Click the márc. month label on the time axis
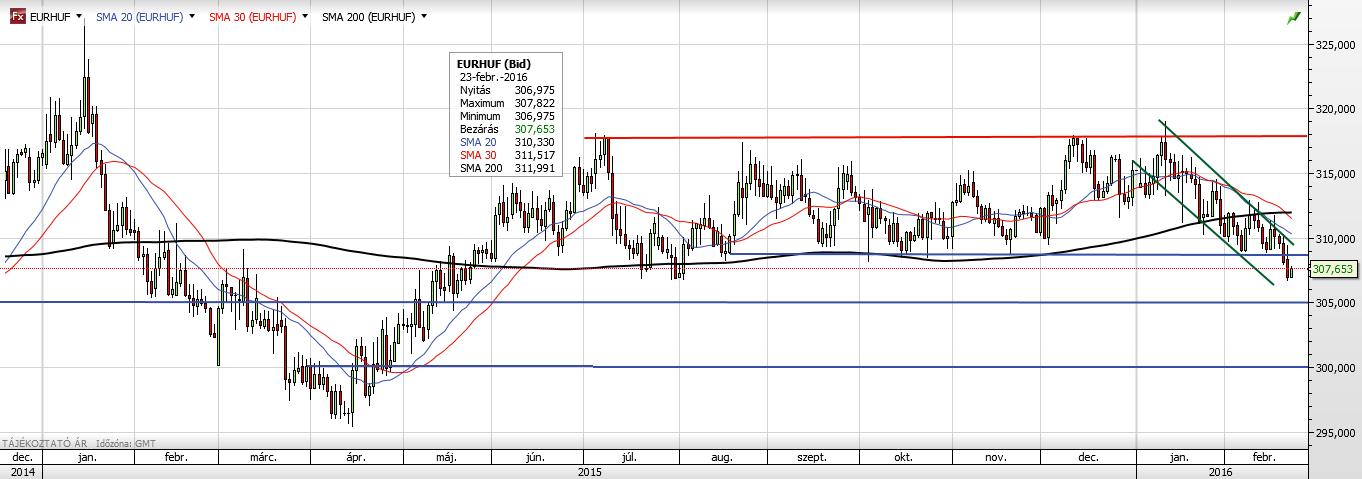This screenshot has height=479, width=1362. [x=263, y=457]
